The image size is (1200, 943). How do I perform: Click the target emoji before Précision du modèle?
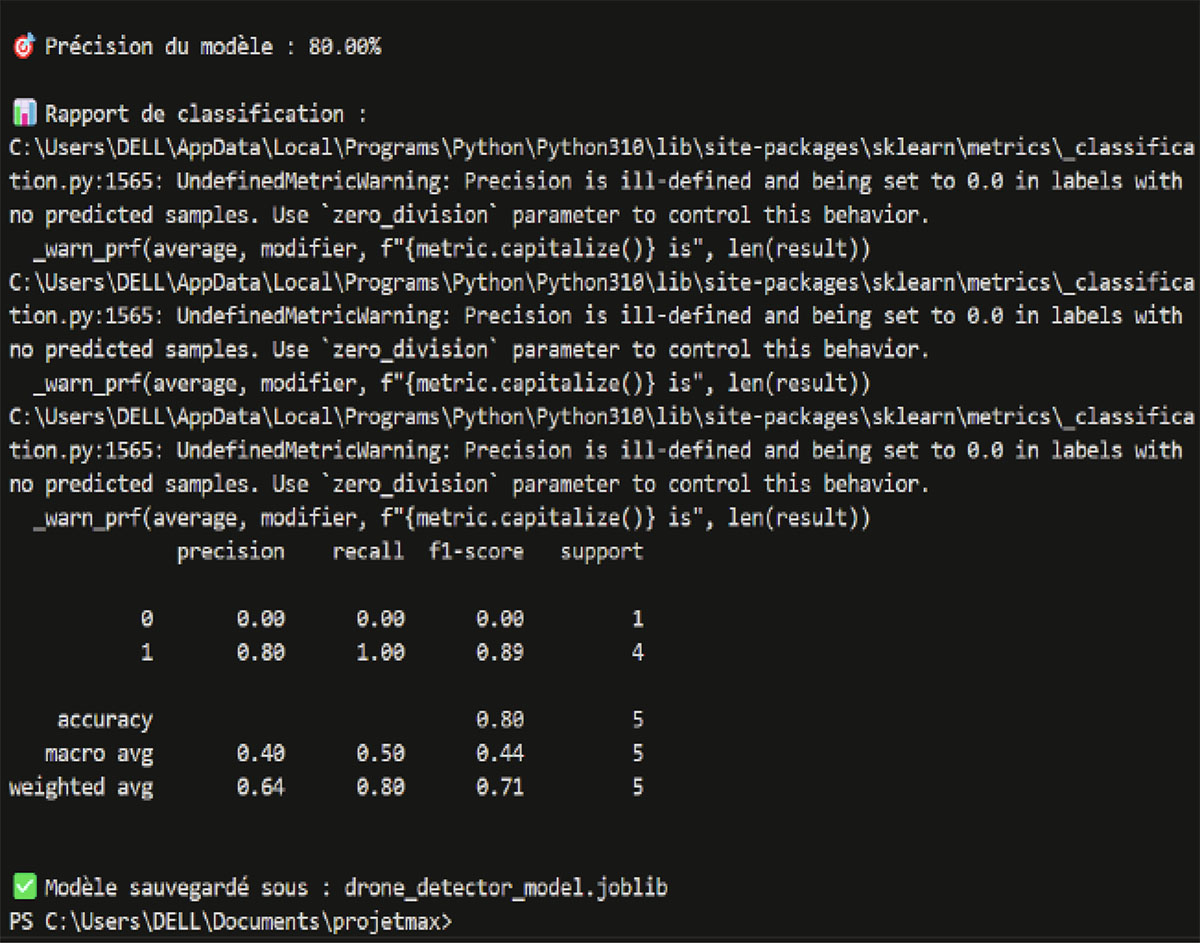pos(23,46)
